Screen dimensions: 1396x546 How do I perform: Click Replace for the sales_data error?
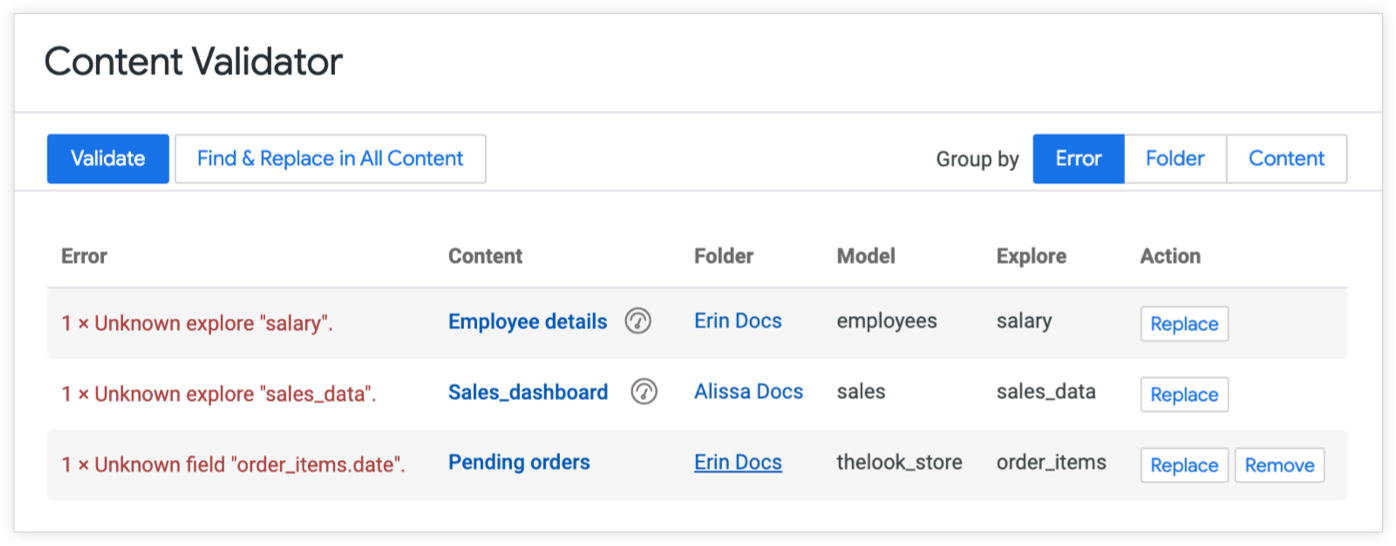pos(1184,395)
